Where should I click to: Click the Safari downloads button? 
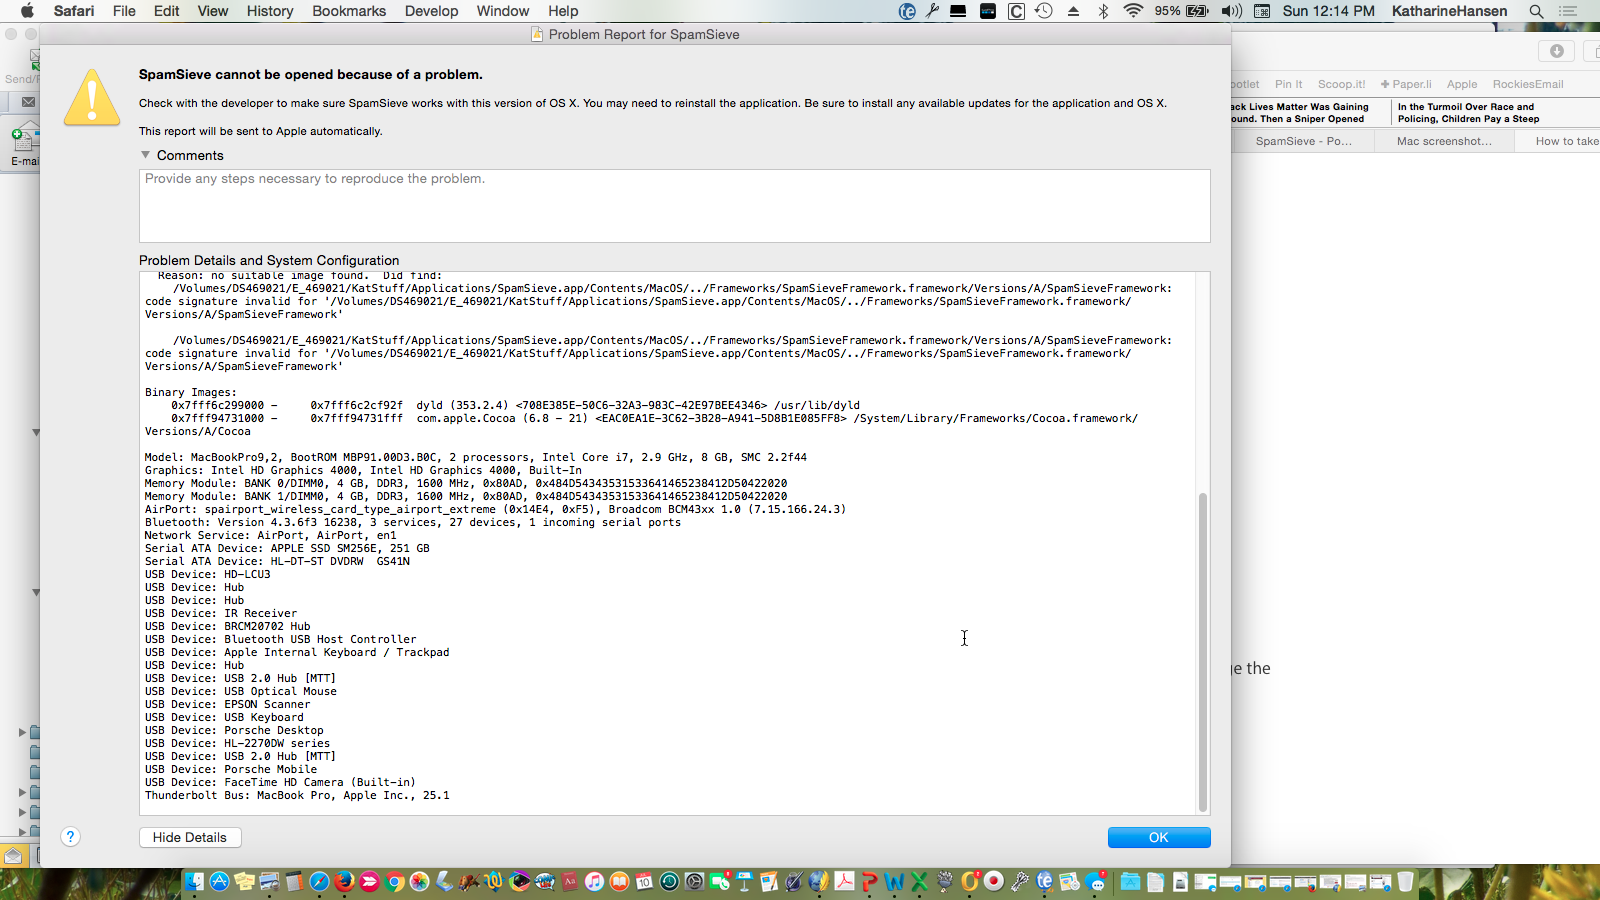(x=1556, y=51)
